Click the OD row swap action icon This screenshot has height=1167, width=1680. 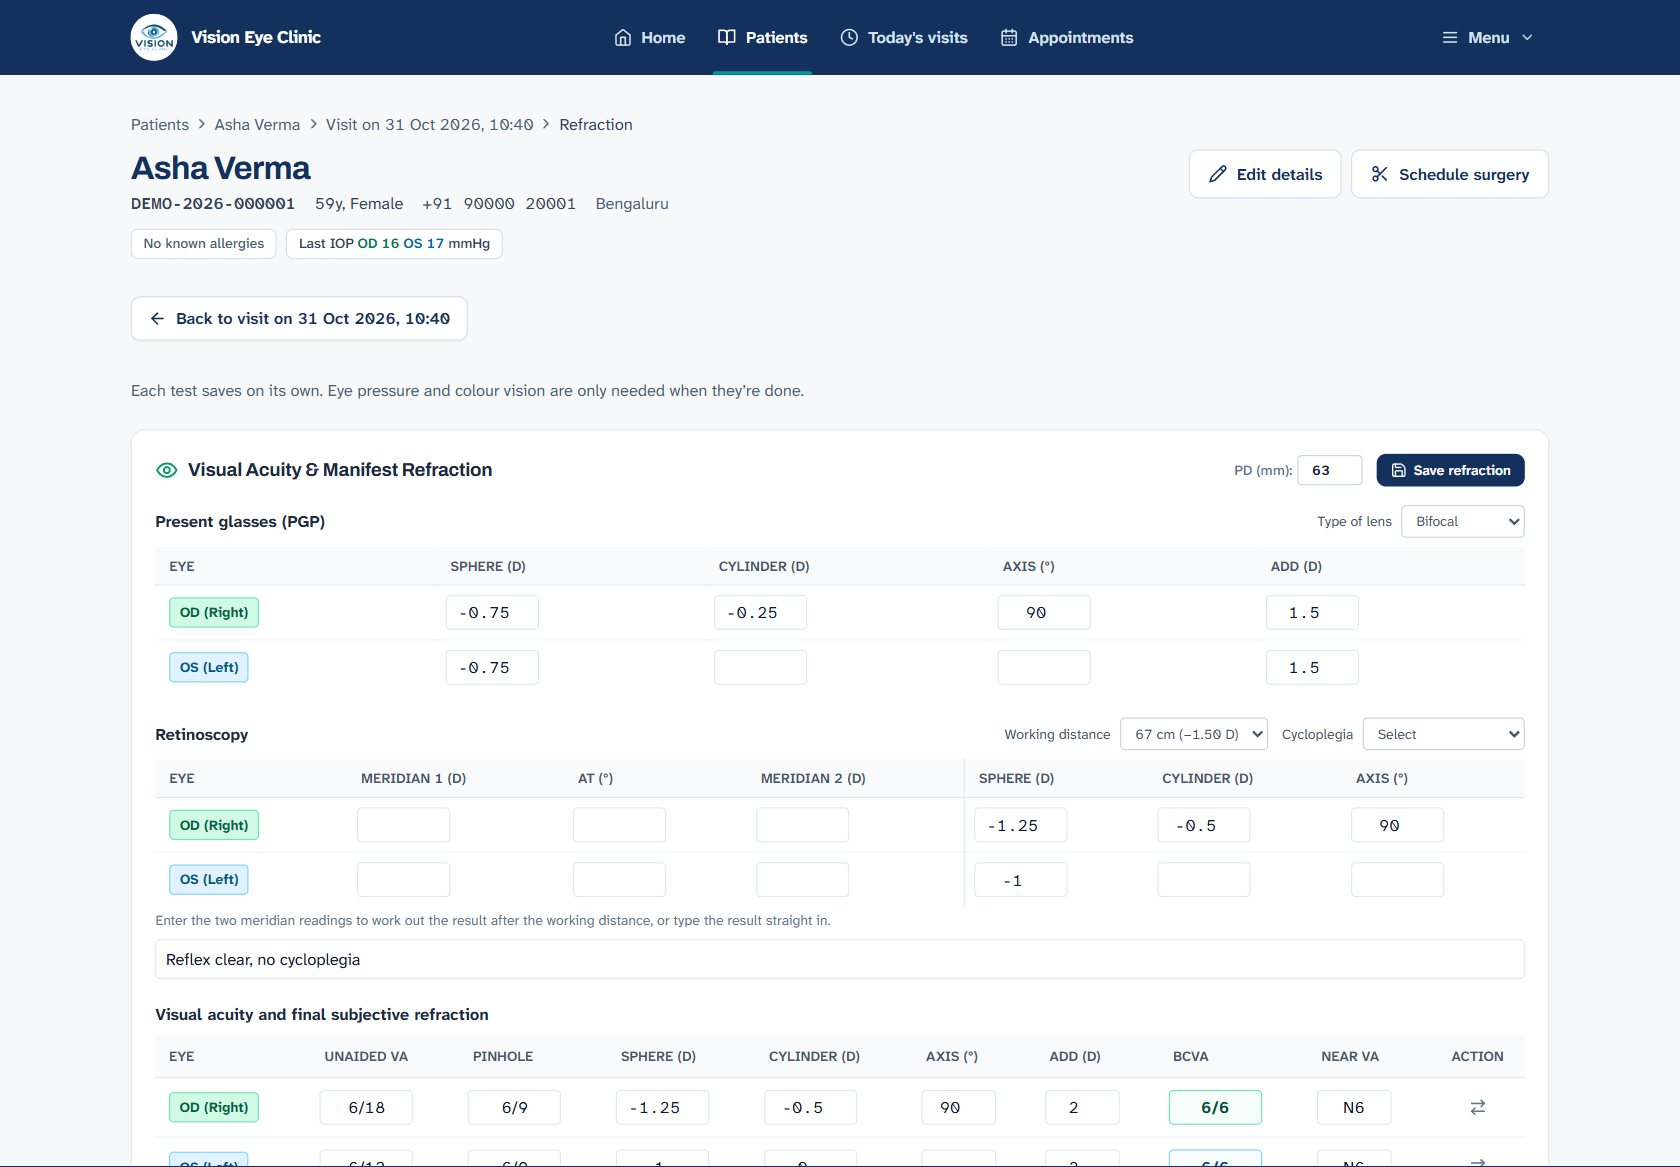pyautogui.click(x=1478, y=1107)
